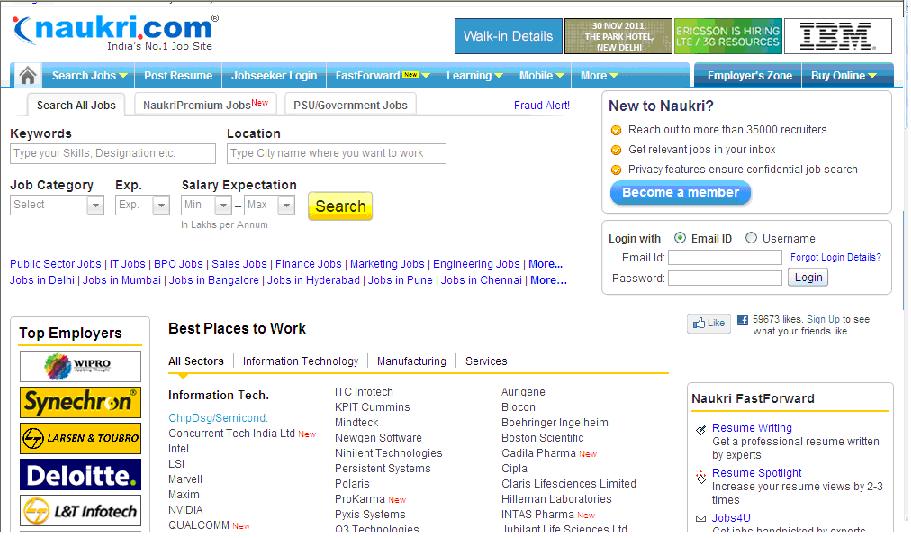Click the home icon in navigation bar

27,75
